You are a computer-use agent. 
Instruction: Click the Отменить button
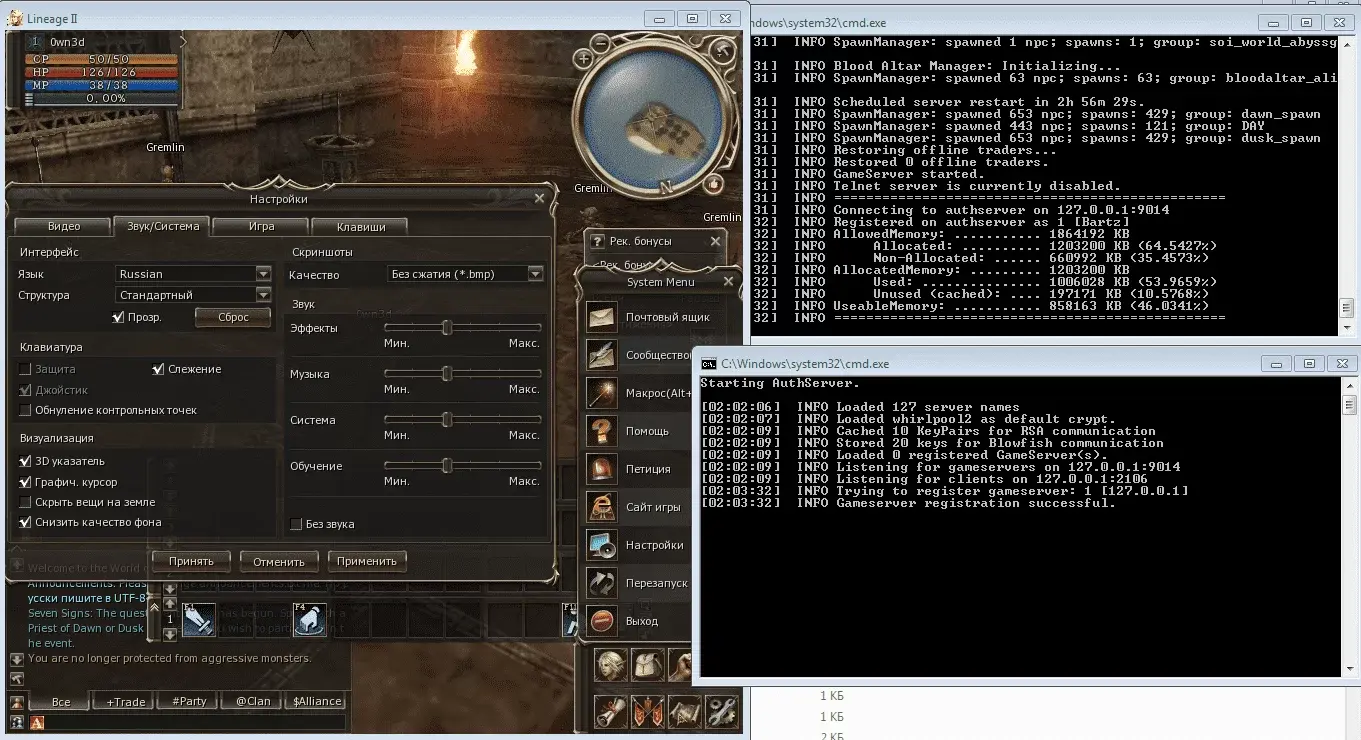coord(279,561)
